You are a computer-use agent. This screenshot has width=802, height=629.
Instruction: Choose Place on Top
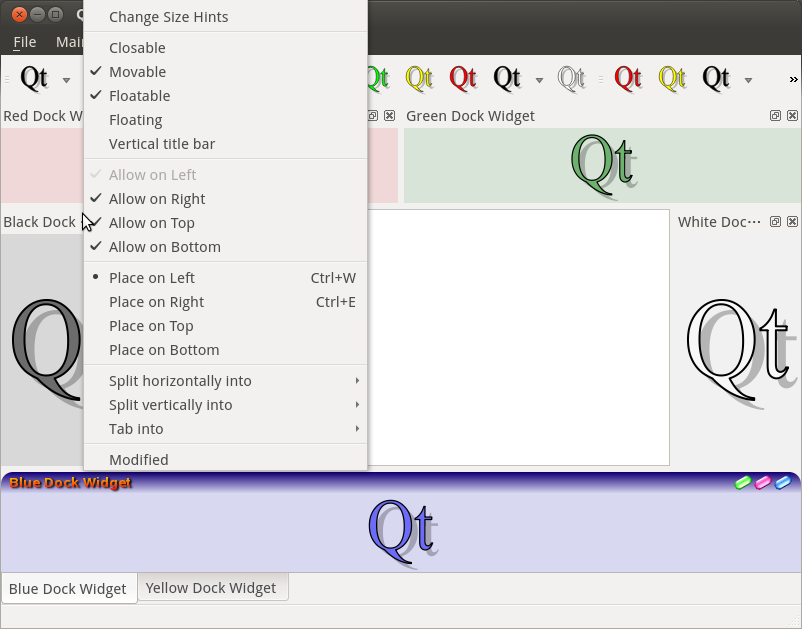226,326
